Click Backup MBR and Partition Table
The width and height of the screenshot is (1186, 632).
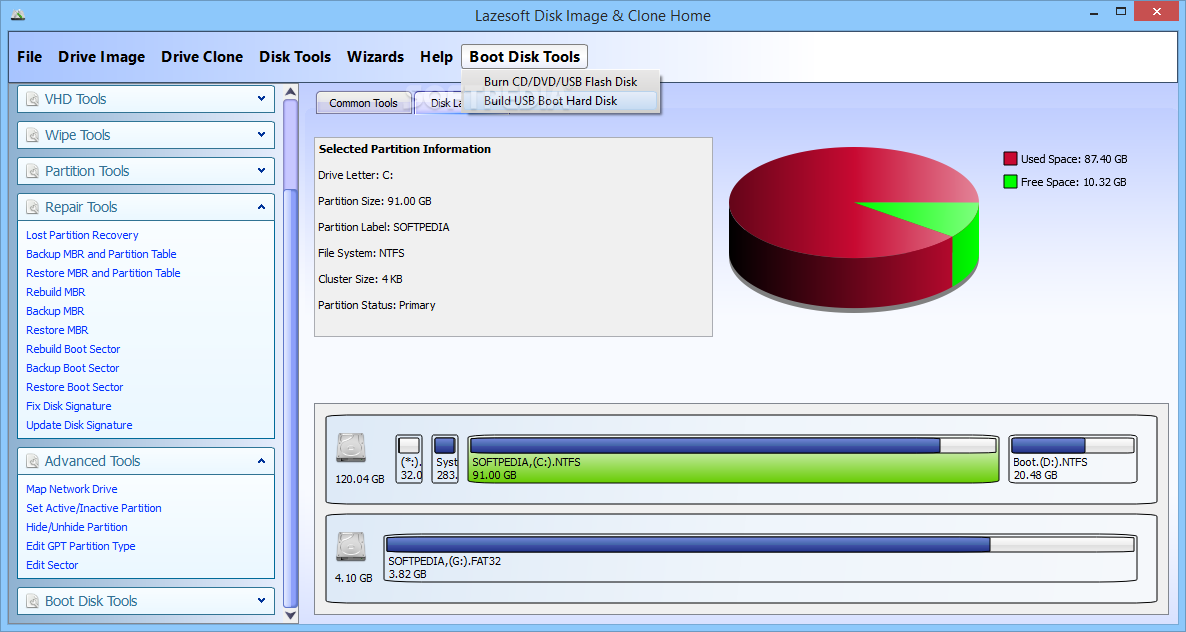(x=101, y=254)
